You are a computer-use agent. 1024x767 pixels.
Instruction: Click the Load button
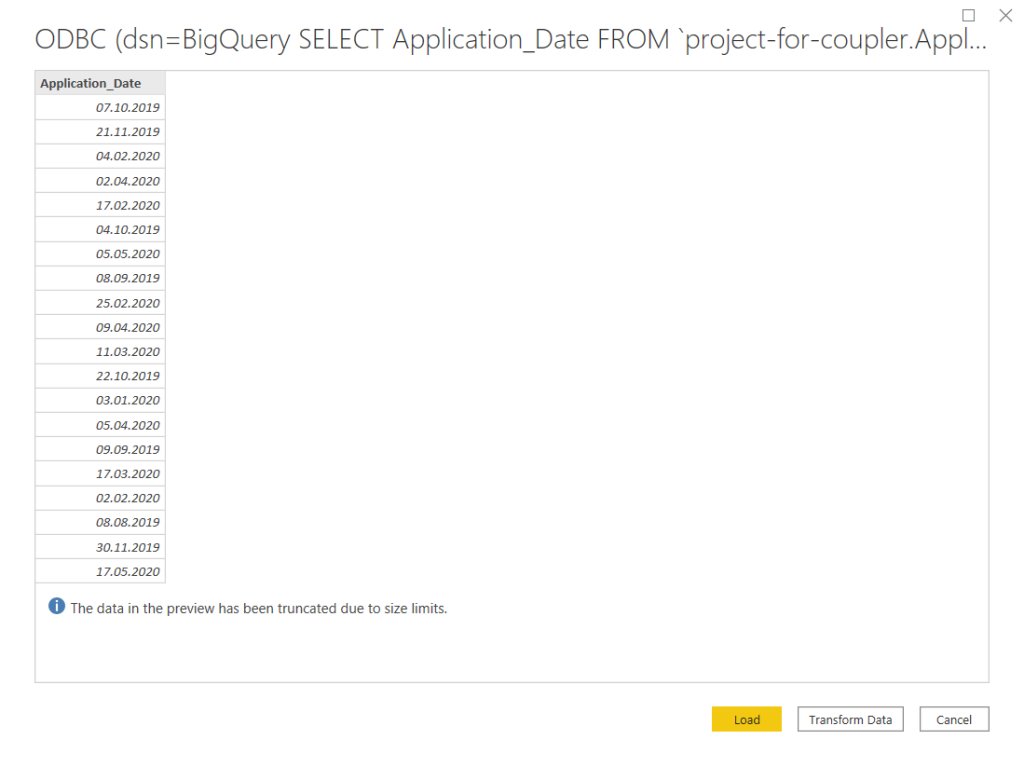tap(746, 719)
